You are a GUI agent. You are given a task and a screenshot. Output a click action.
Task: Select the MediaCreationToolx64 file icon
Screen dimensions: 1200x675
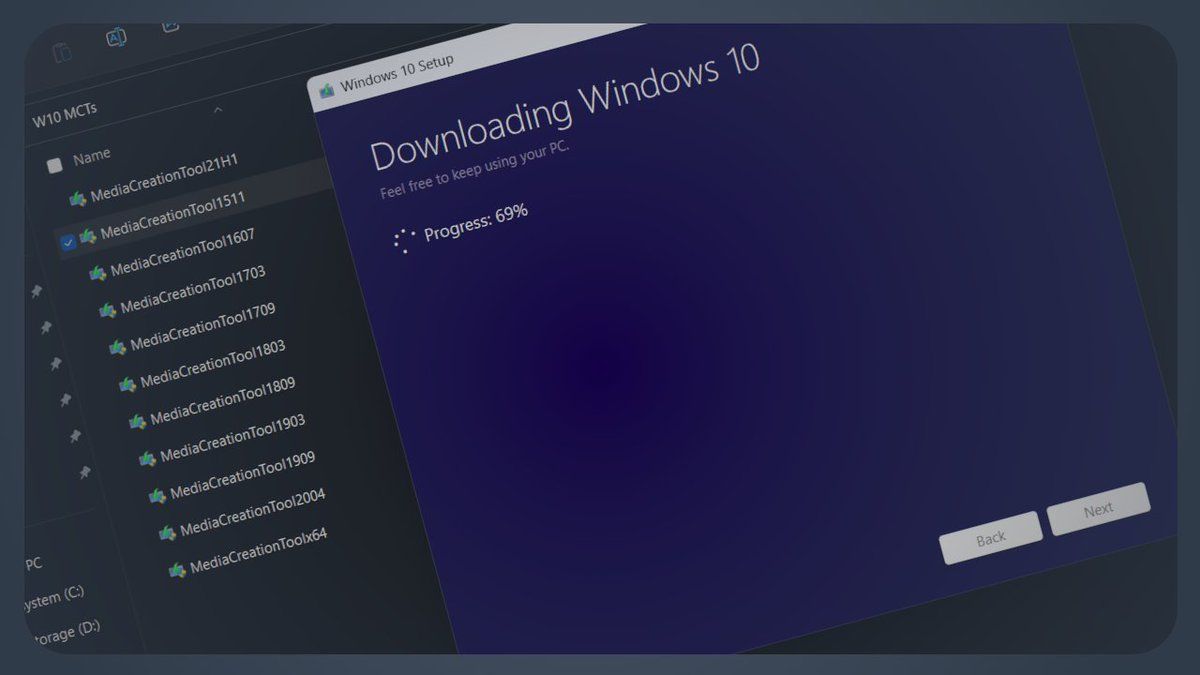pyautogui.click(x=177, y=569)
